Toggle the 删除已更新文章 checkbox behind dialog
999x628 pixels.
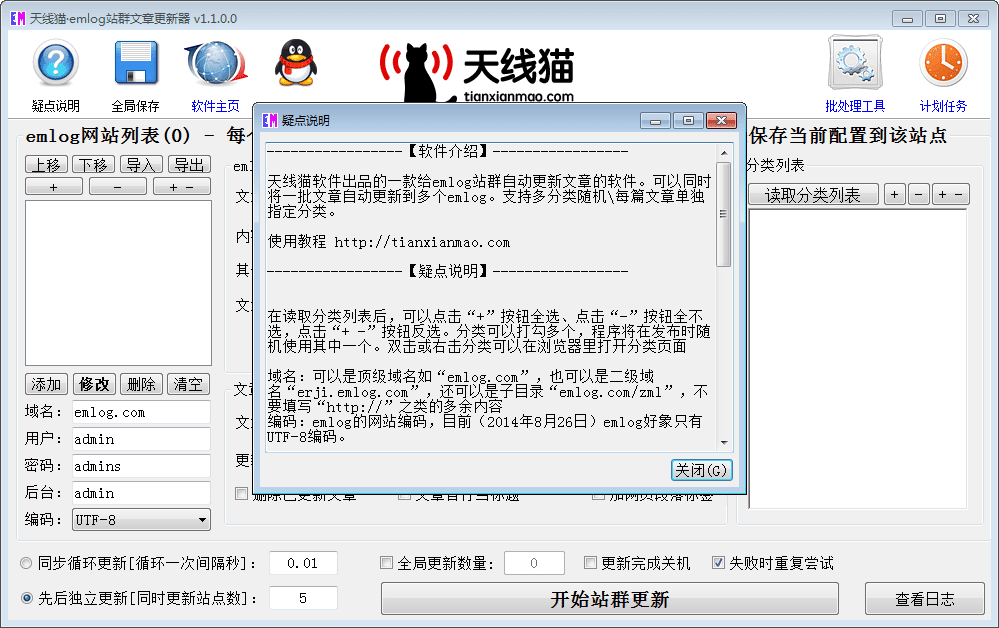click(241, 494)
